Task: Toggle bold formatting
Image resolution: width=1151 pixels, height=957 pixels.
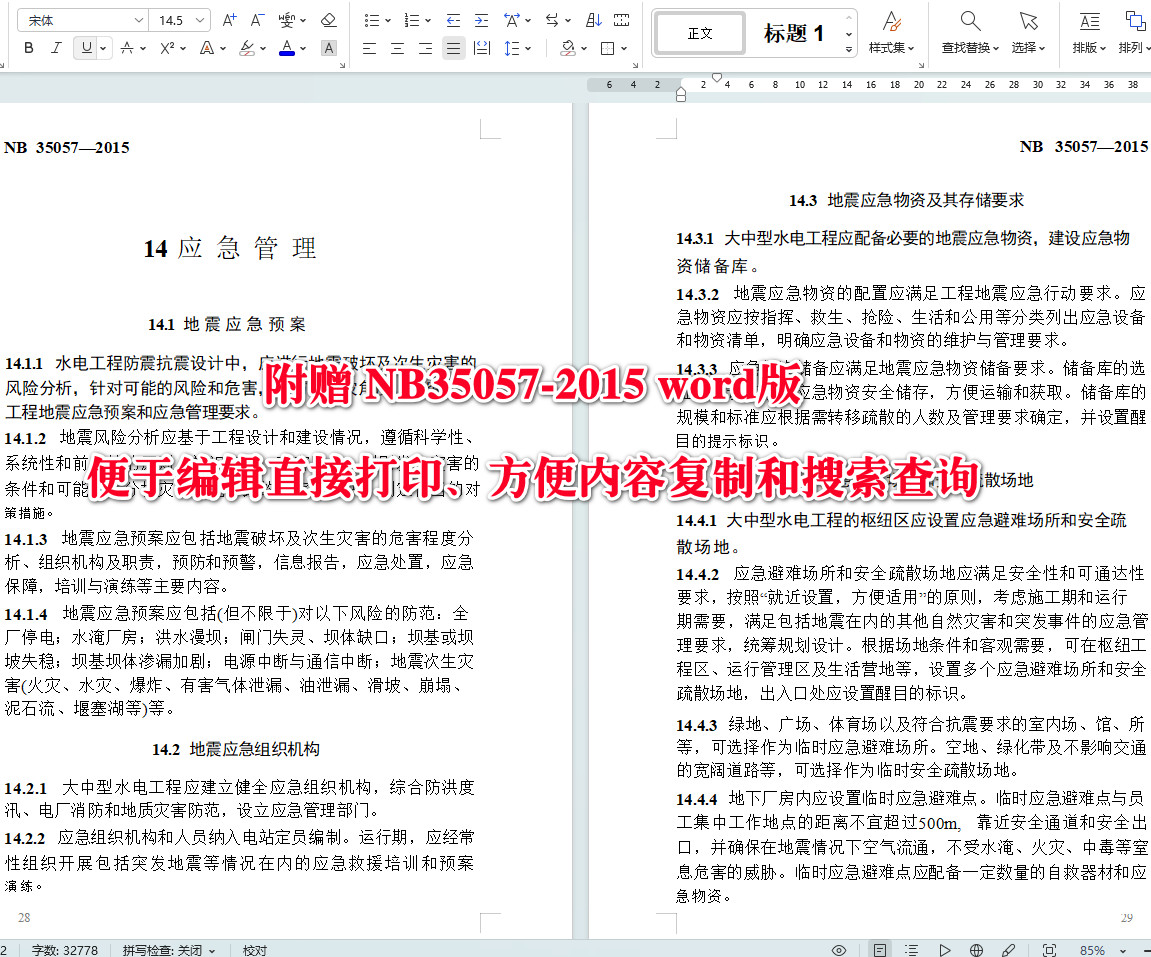Action: click(29, 48)
